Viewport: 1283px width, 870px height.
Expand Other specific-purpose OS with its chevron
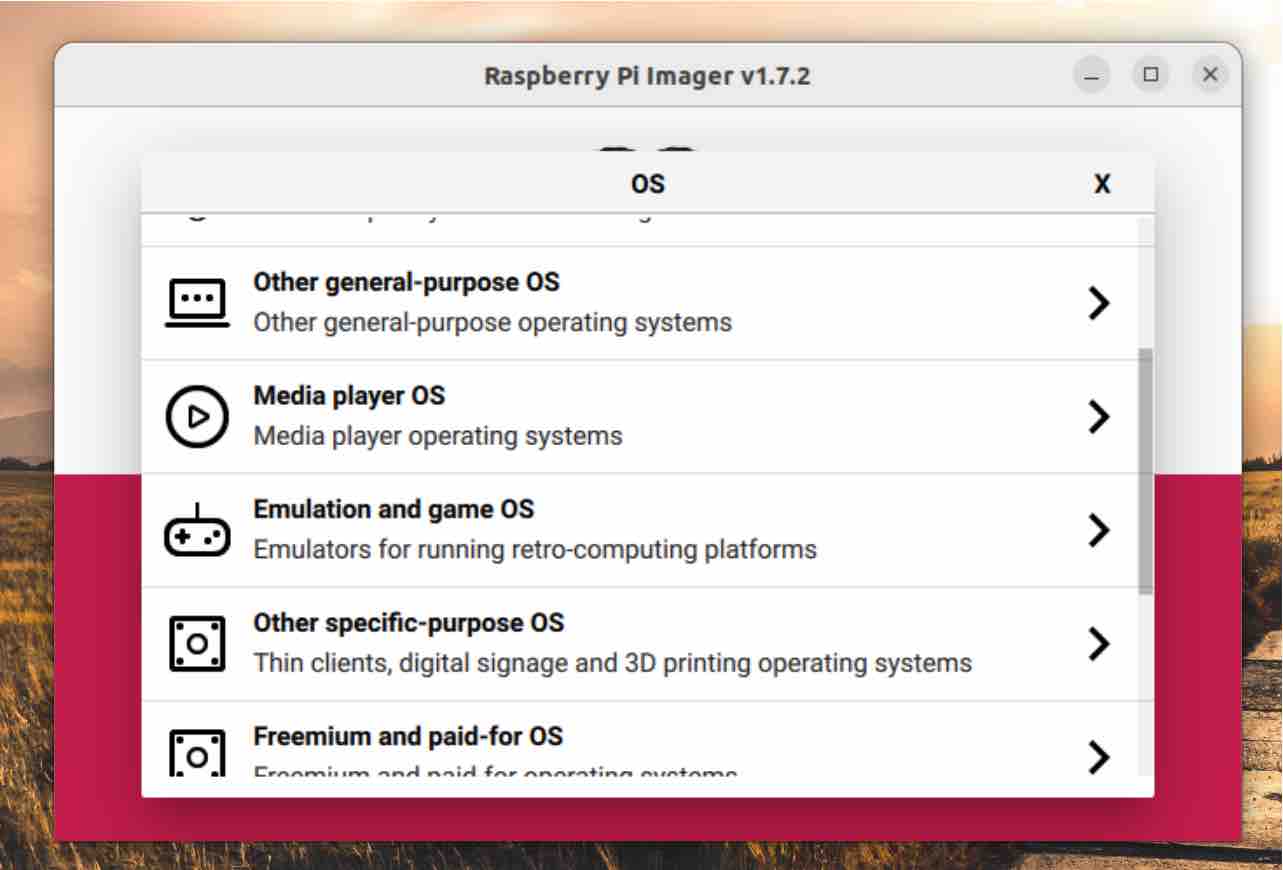(x=1099, y=643)
